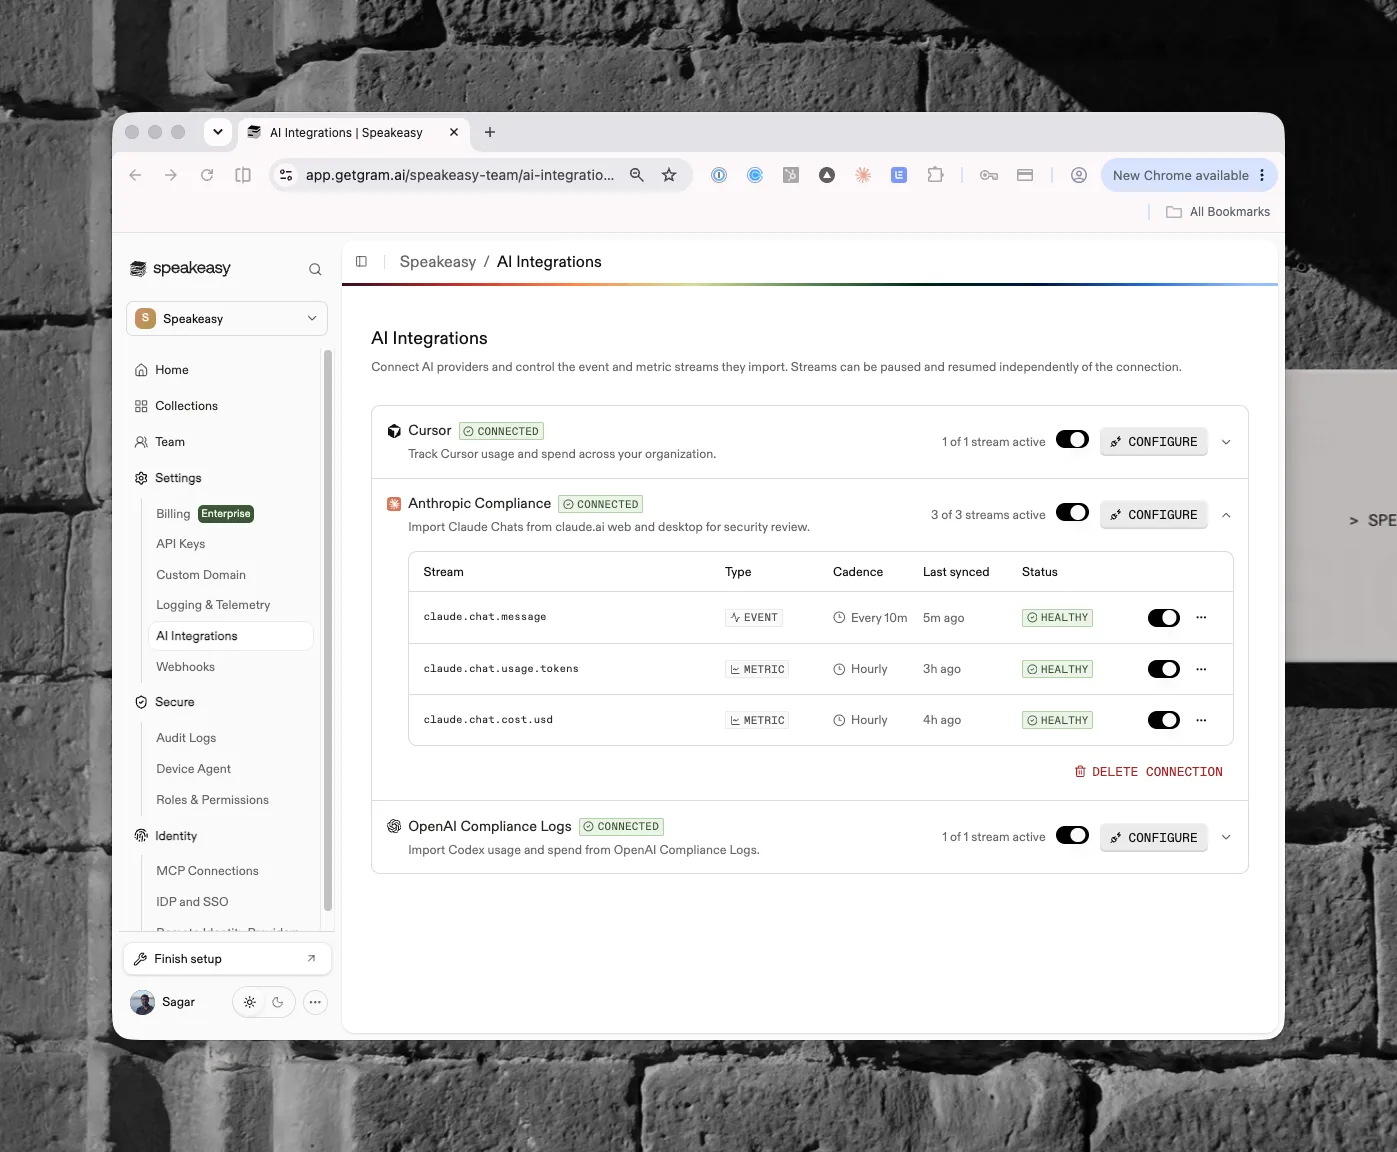Open user menu ellipsis next to Sagar
This screenshot has width=1397, height=1152.
(x=315, y=1002)
